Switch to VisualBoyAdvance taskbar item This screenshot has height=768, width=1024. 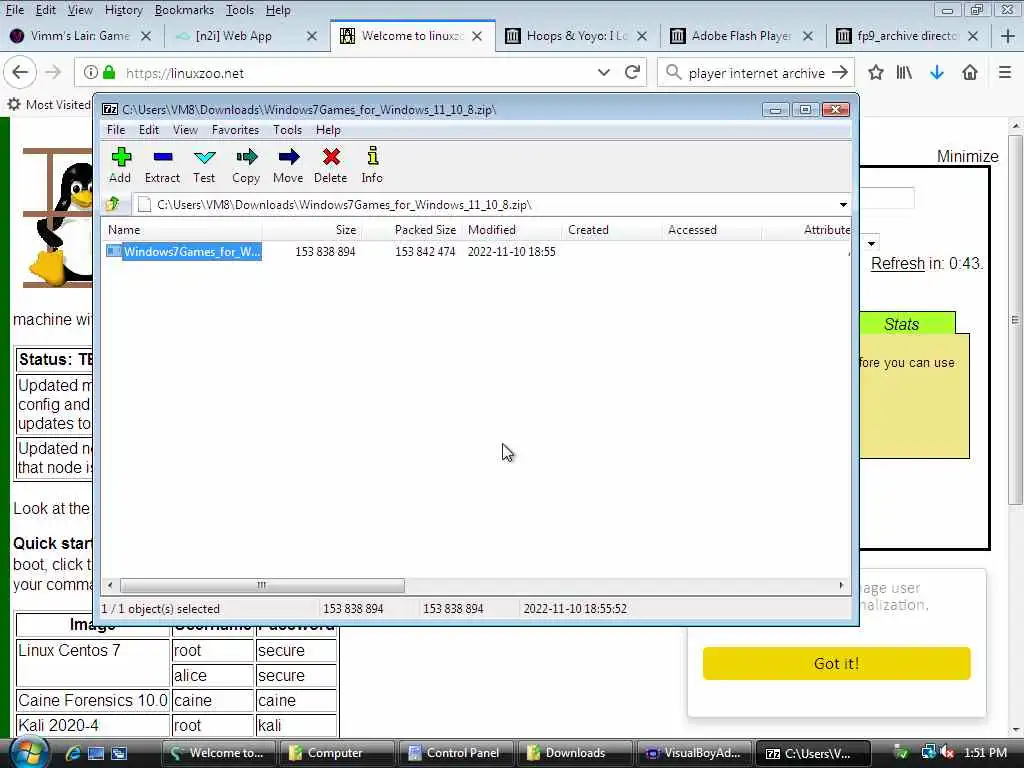pyautogui.click(x=694, y=753)
